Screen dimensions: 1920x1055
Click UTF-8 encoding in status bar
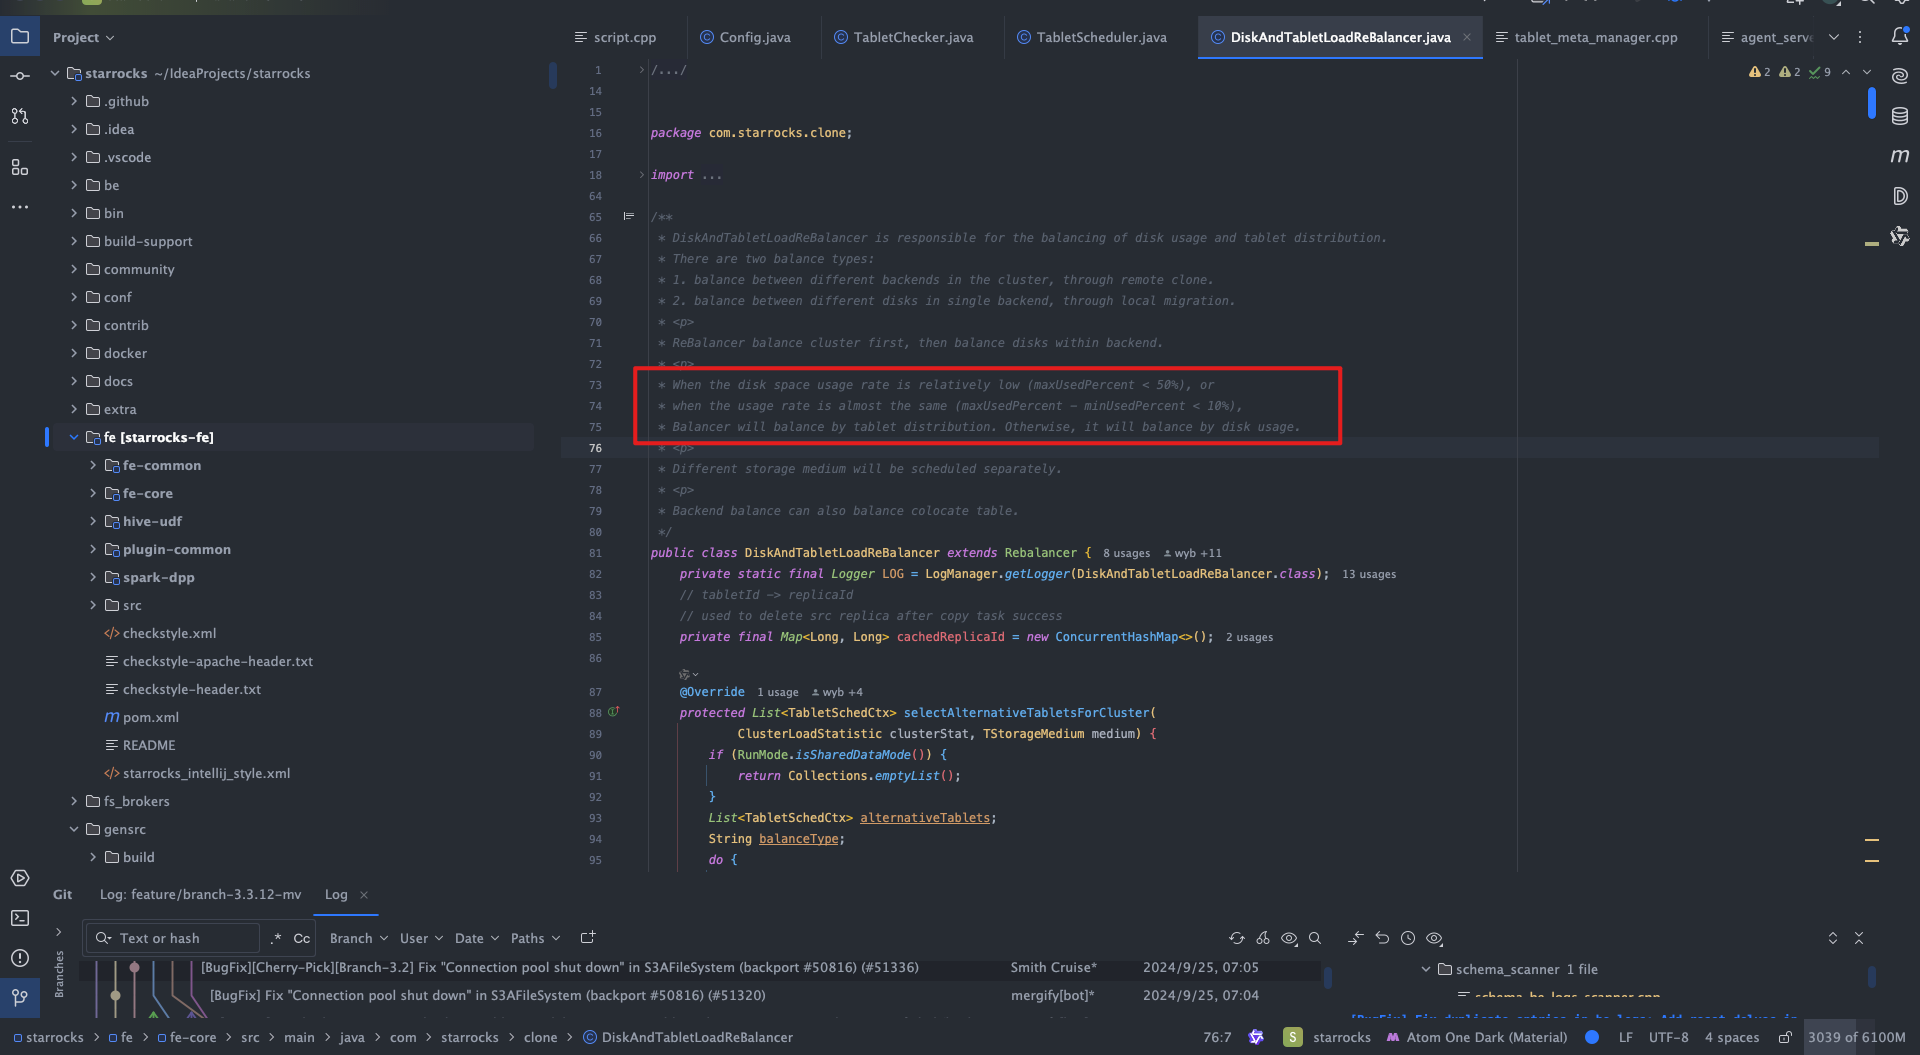click(1668, 1037)
